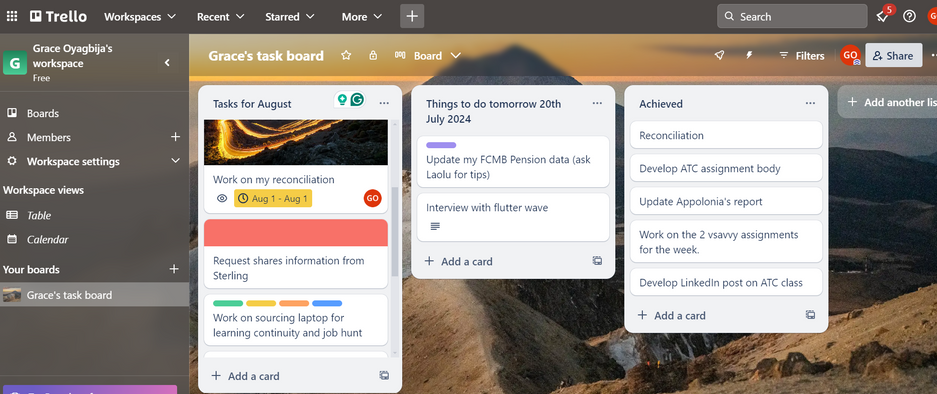The image size is (937, 394).
Task: Toggle Aug 1 due date complete badge
Action: tap(272, 198)
